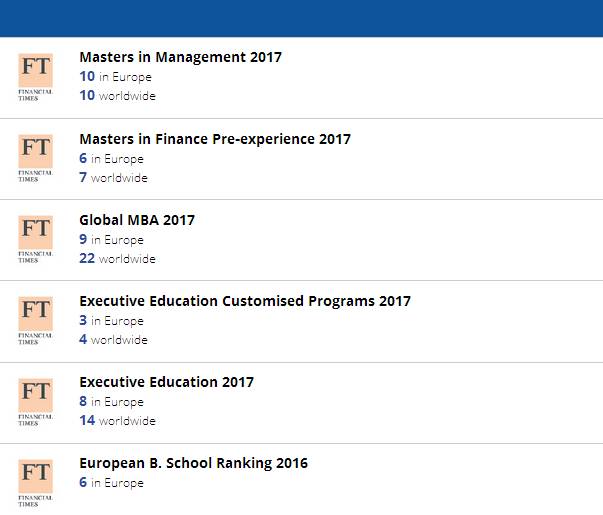
Task: Open the Masters in Management 2017 heading
Action: [x=180, y=57]
